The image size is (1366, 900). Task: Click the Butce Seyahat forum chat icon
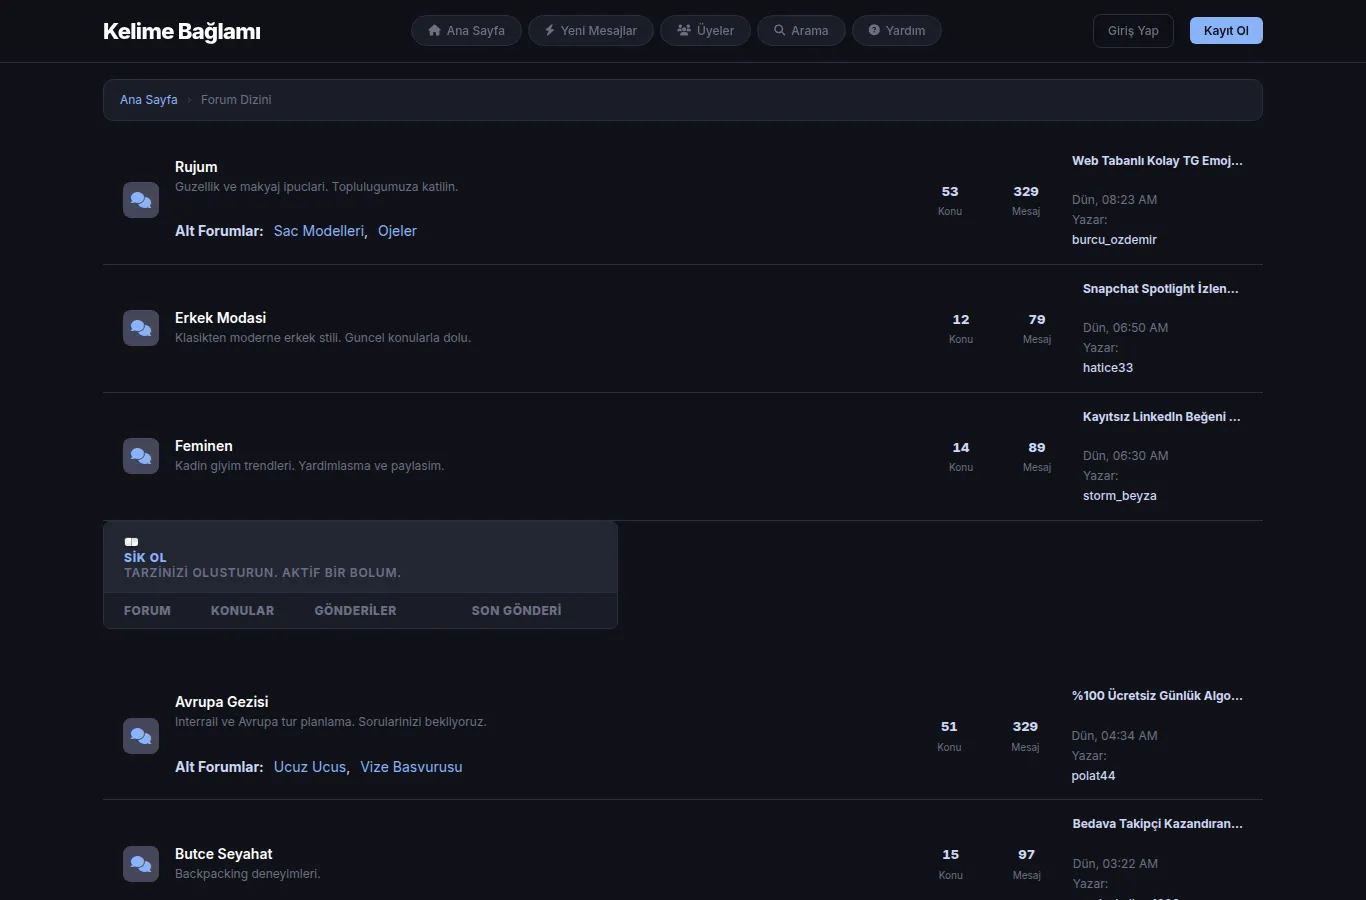[141, 864]
